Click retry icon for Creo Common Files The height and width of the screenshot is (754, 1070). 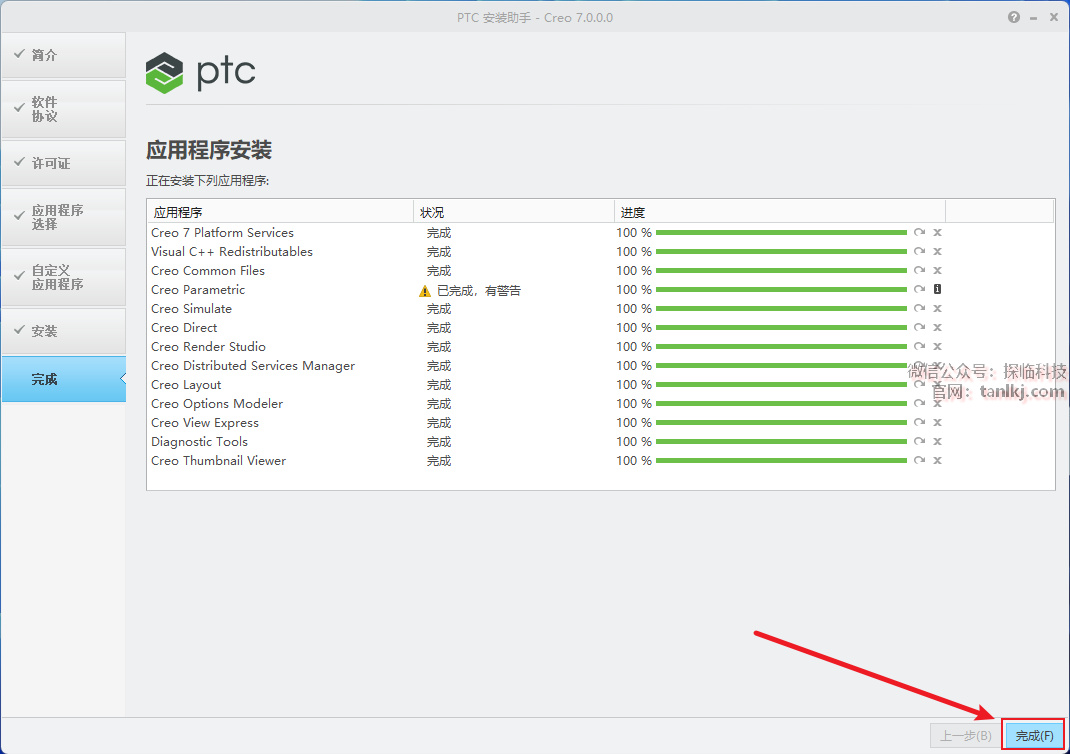pos(919,271)
